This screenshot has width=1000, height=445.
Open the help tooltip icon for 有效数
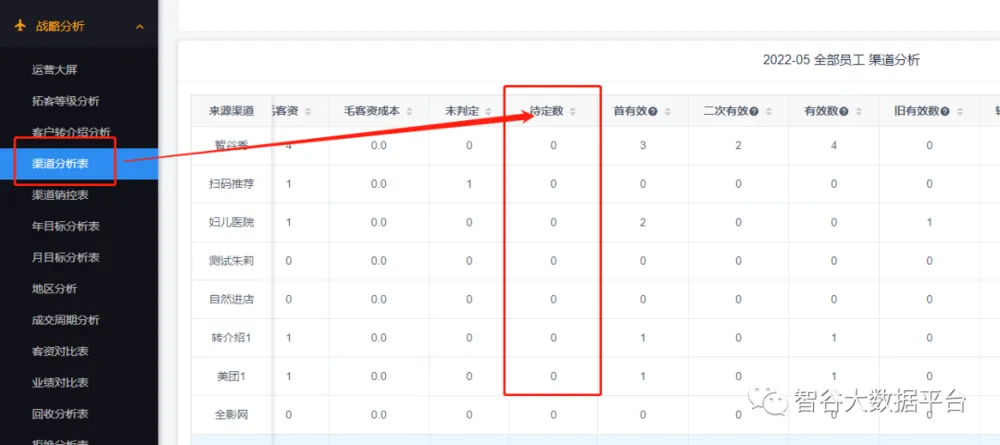[845, 111]
